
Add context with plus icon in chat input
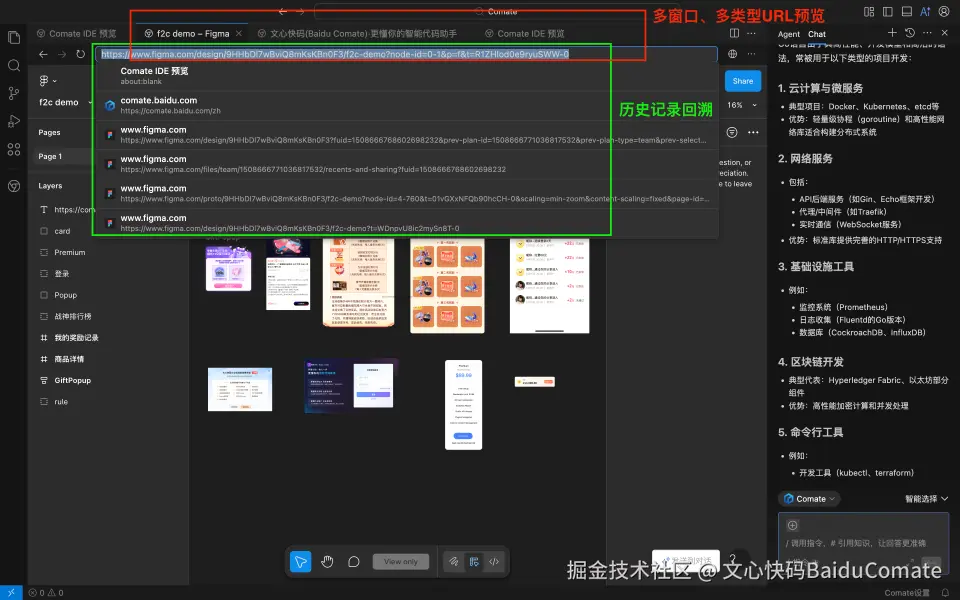(792, 525)
